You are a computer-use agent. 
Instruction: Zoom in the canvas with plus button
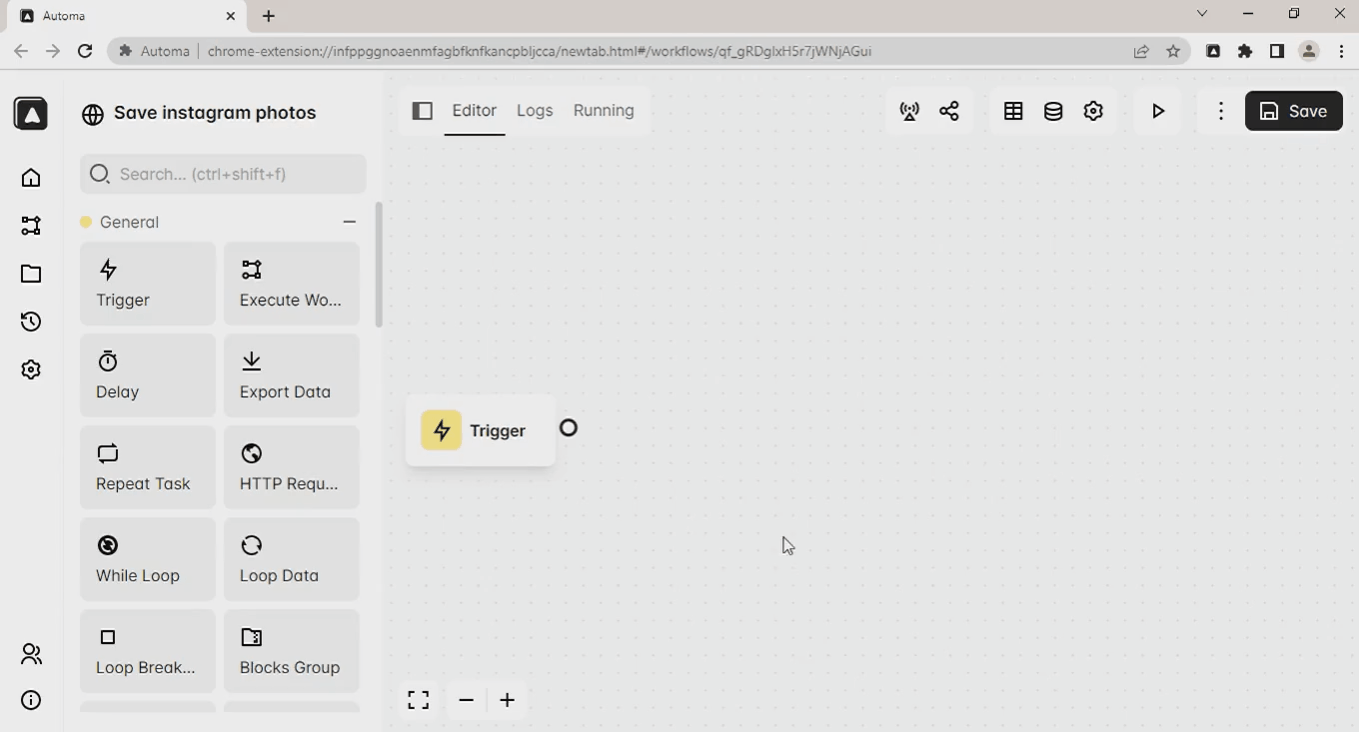pyautogui.click(x=507, y=700)
